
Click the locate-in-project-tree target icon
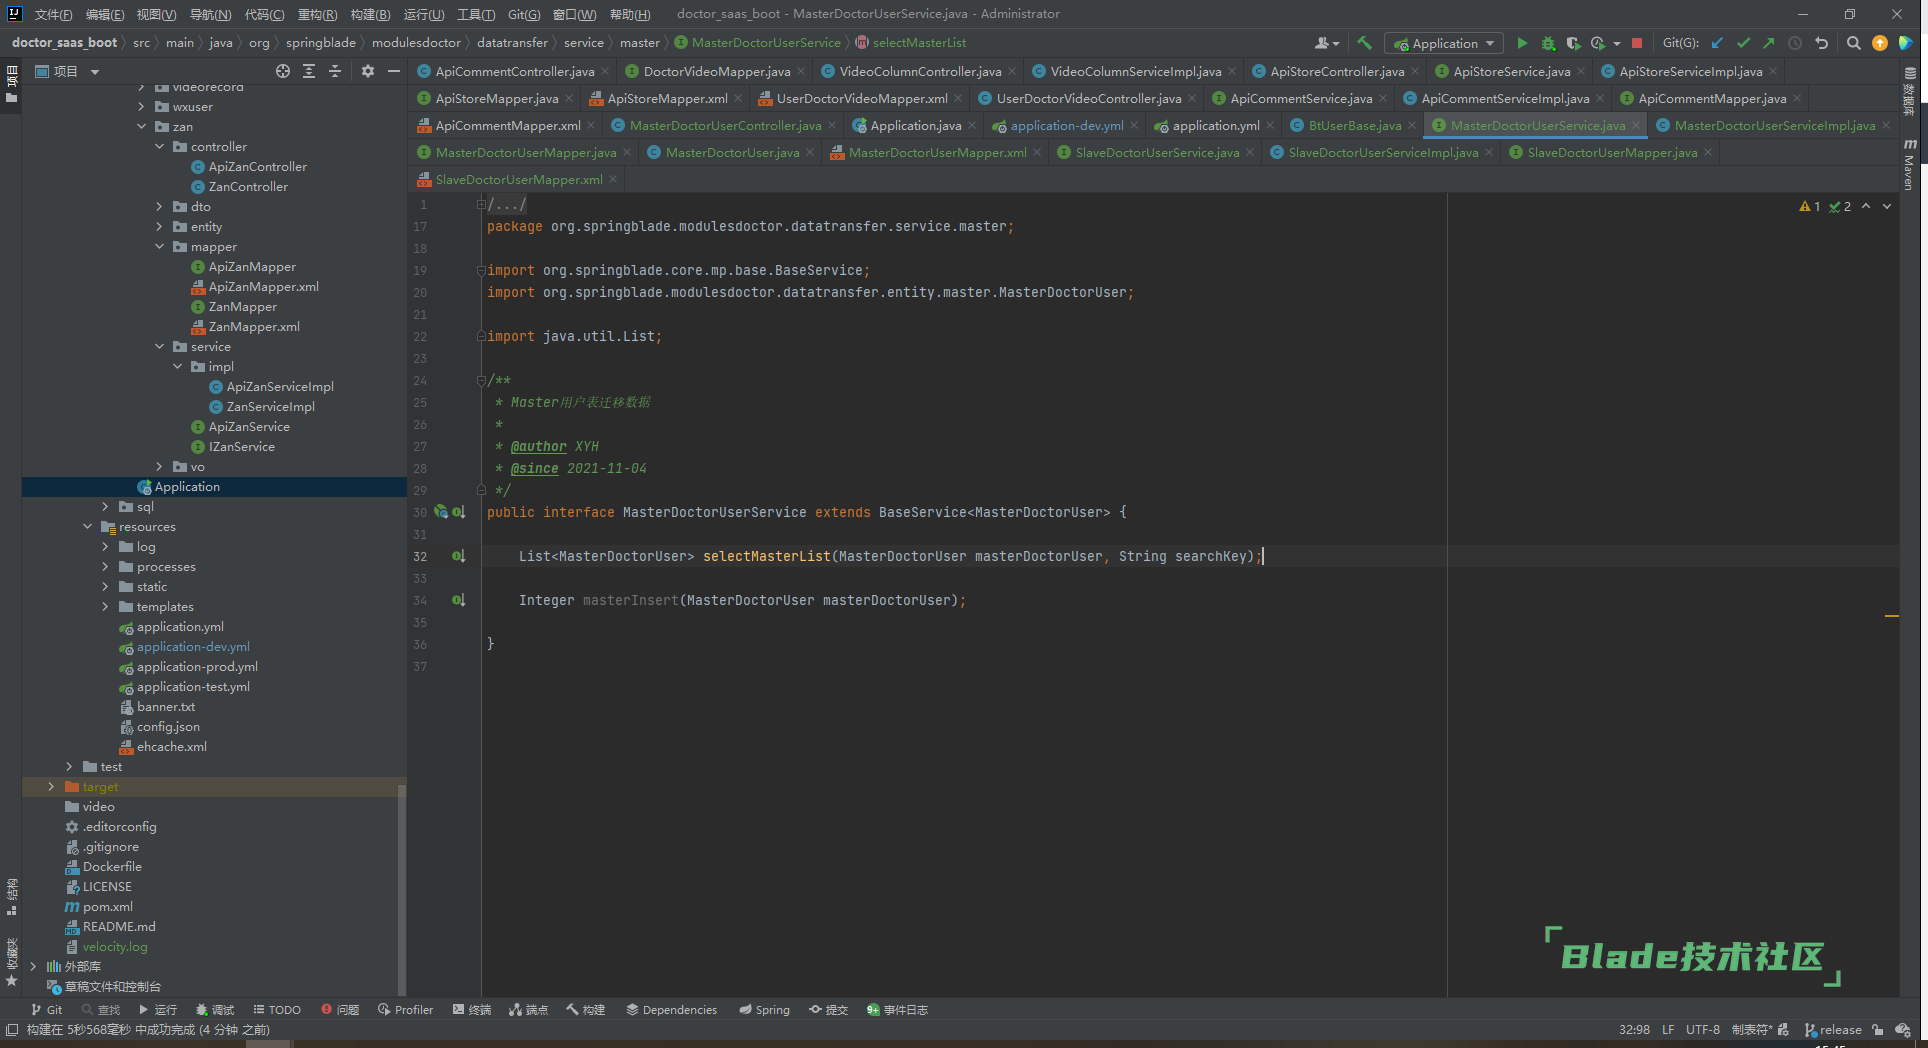[x=283, y=71]
